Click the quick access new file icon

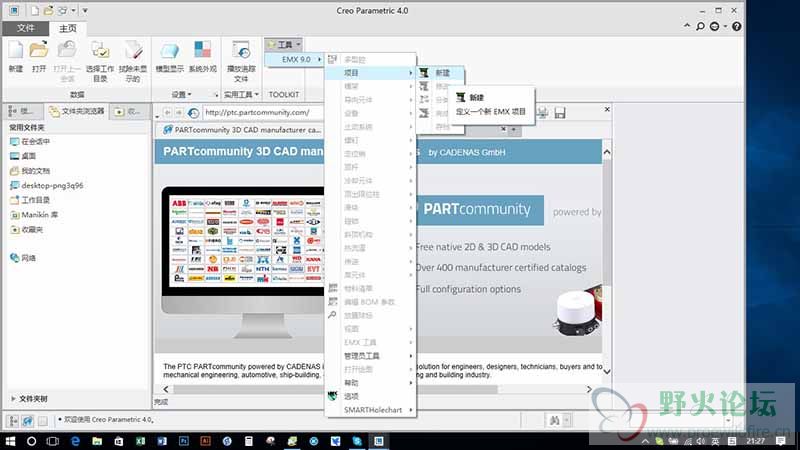(35, 11)
